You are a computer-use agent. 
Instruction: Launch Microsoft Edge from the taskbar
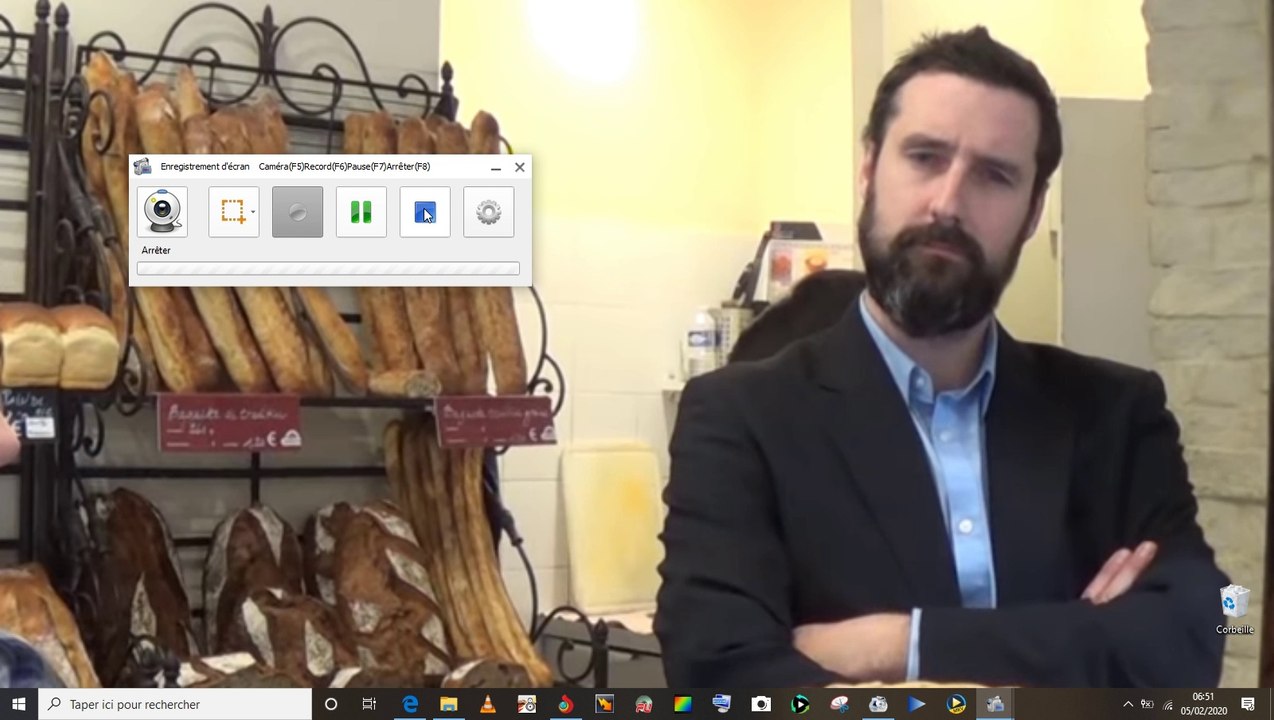409,704
